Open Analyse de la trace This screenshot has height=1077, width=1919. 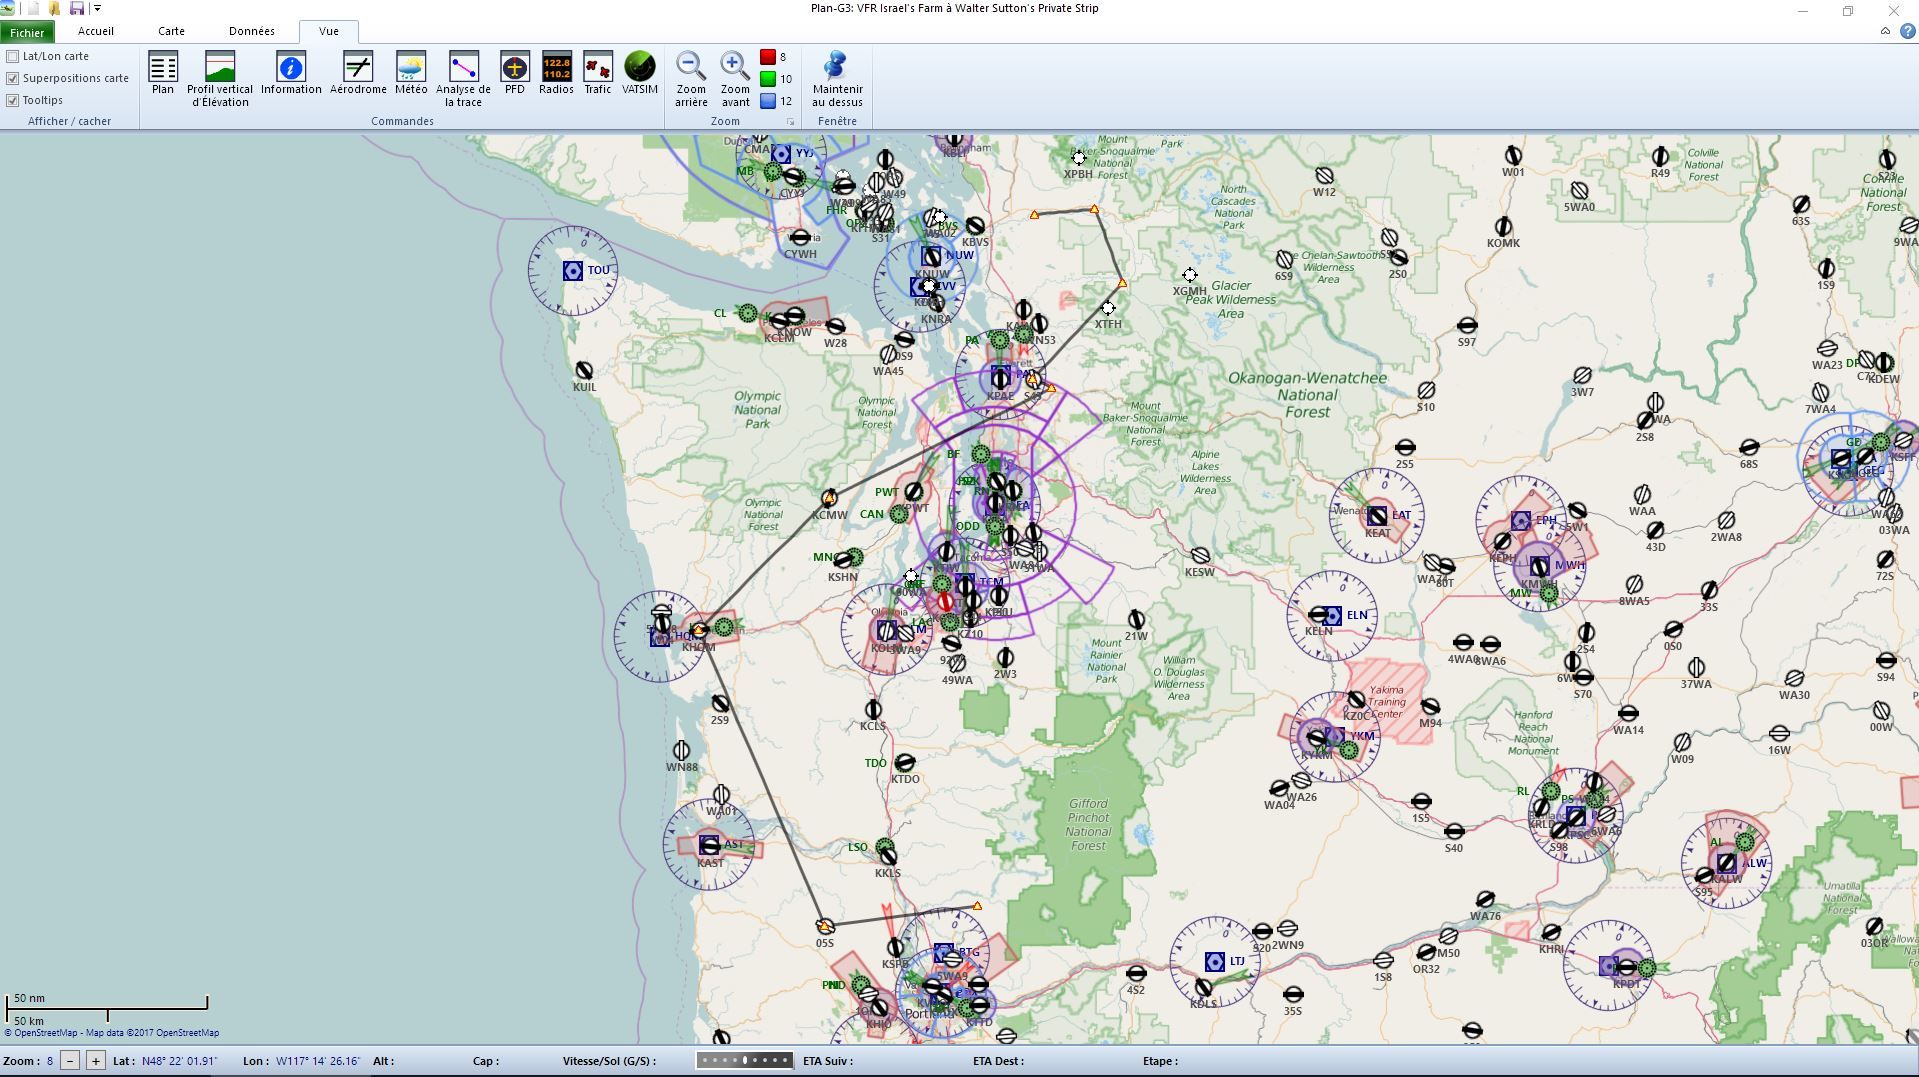(463, 79)
